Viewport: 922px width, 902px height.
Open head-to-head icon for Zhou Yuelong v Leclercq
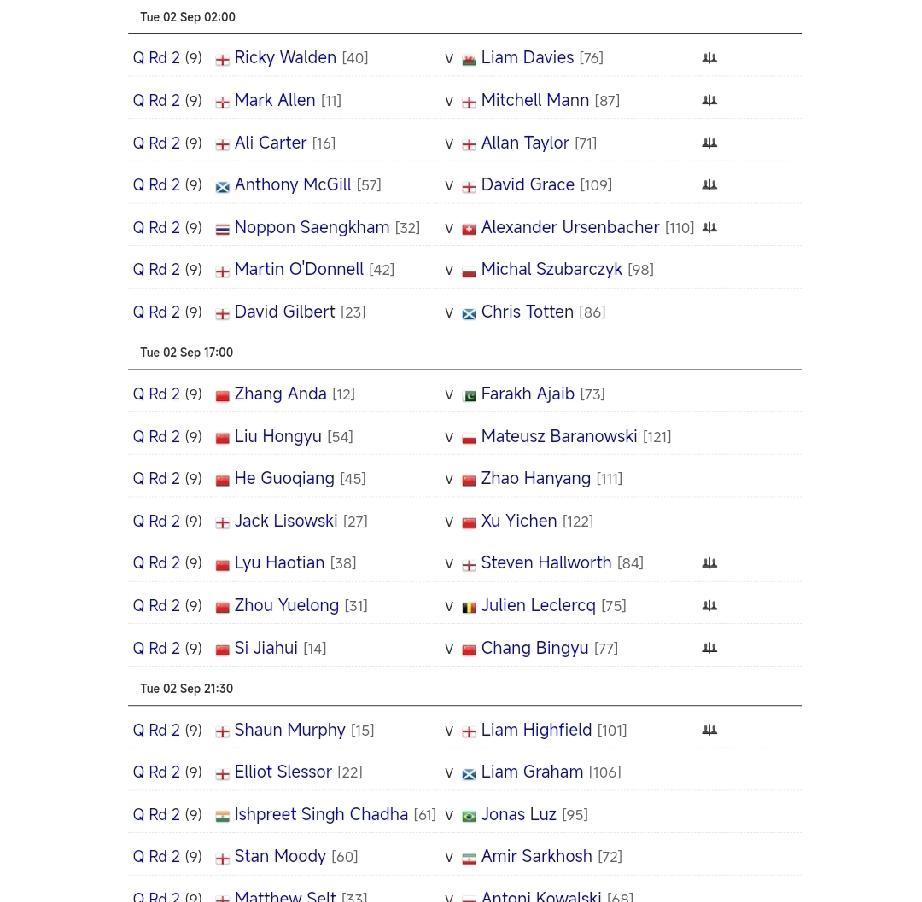tap(709, 606)
